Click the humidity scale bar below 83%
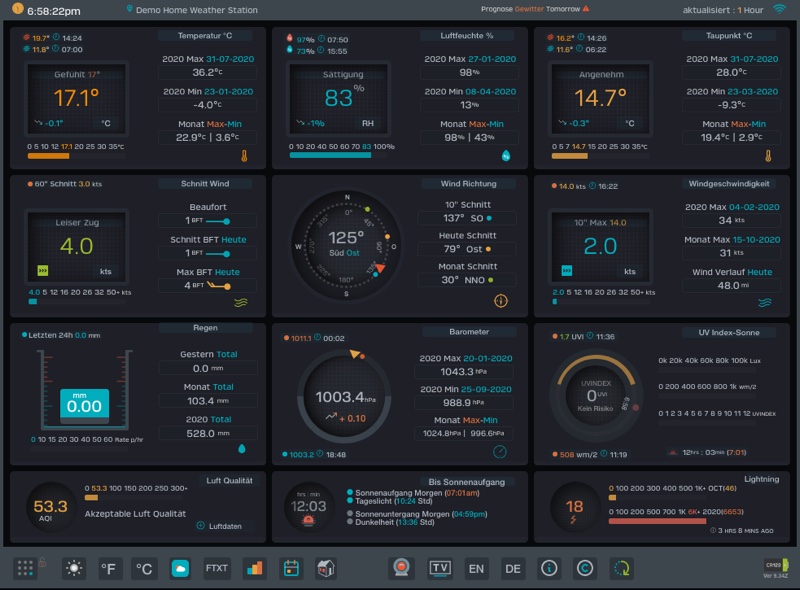 click(x=338, y=156)
